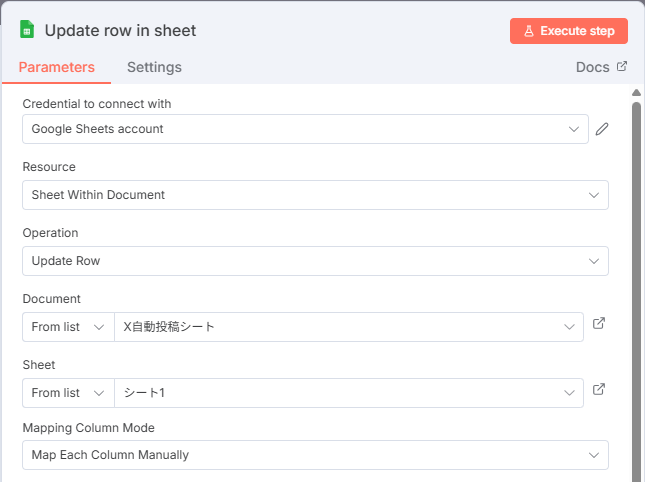Open Document in new tab via external-link icon

(599, 324)
